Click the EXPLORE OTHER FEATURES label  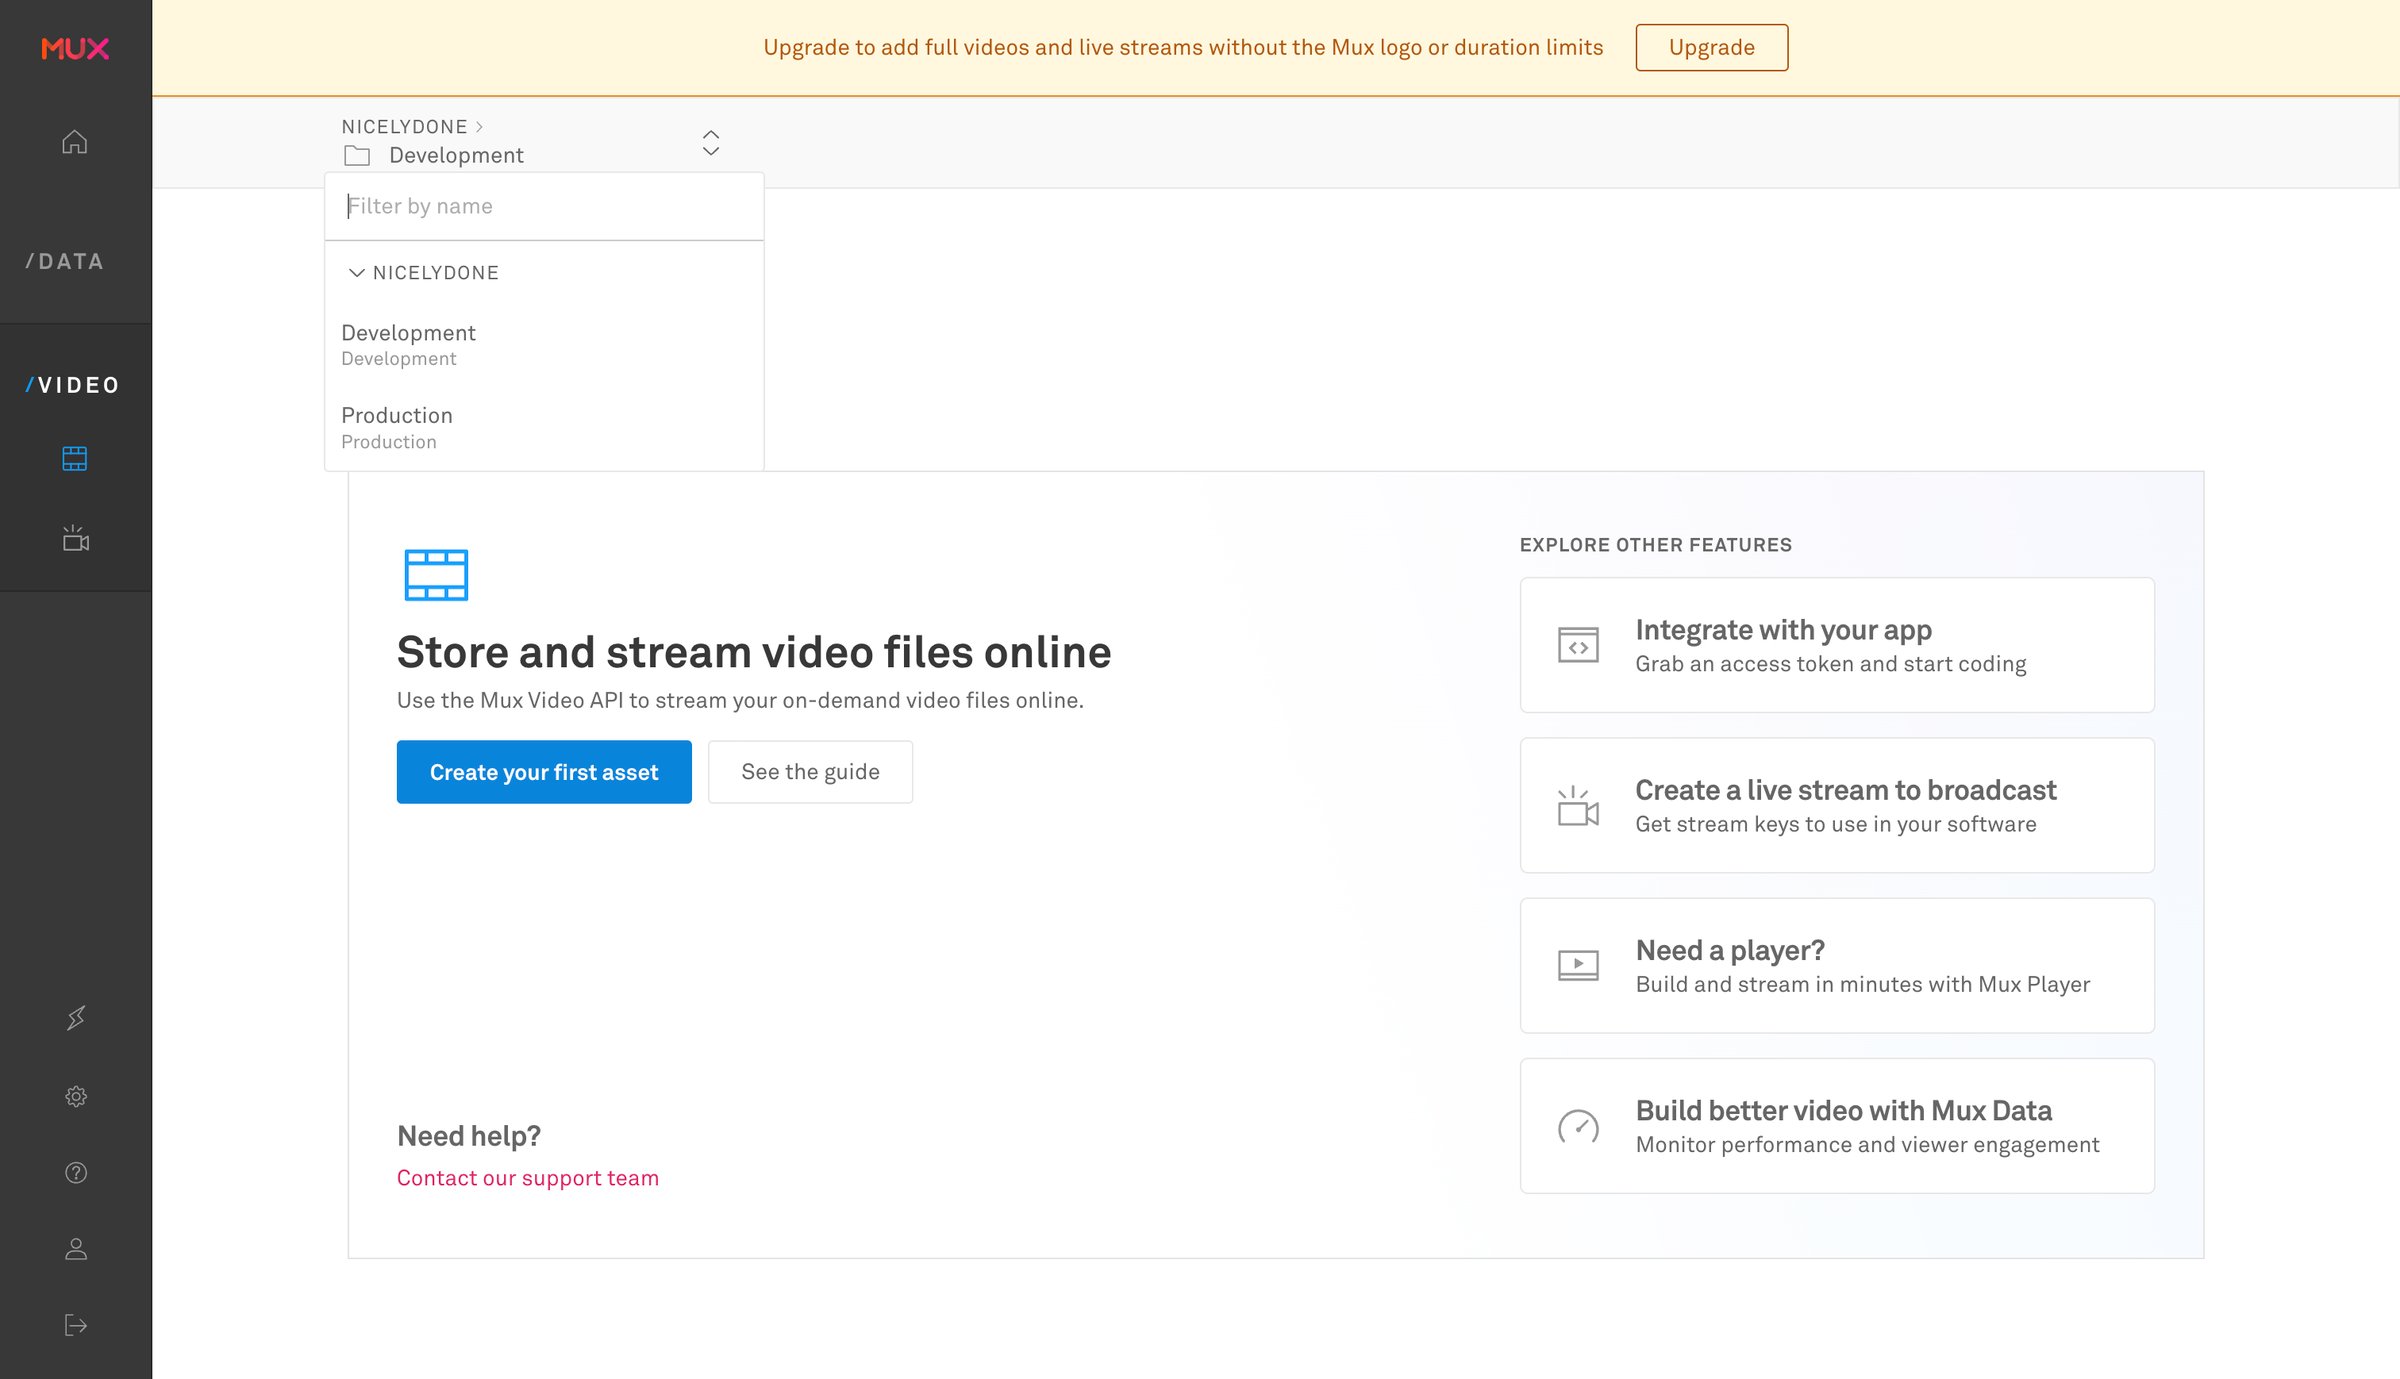pyautogui.click(x=1656, y=545)
